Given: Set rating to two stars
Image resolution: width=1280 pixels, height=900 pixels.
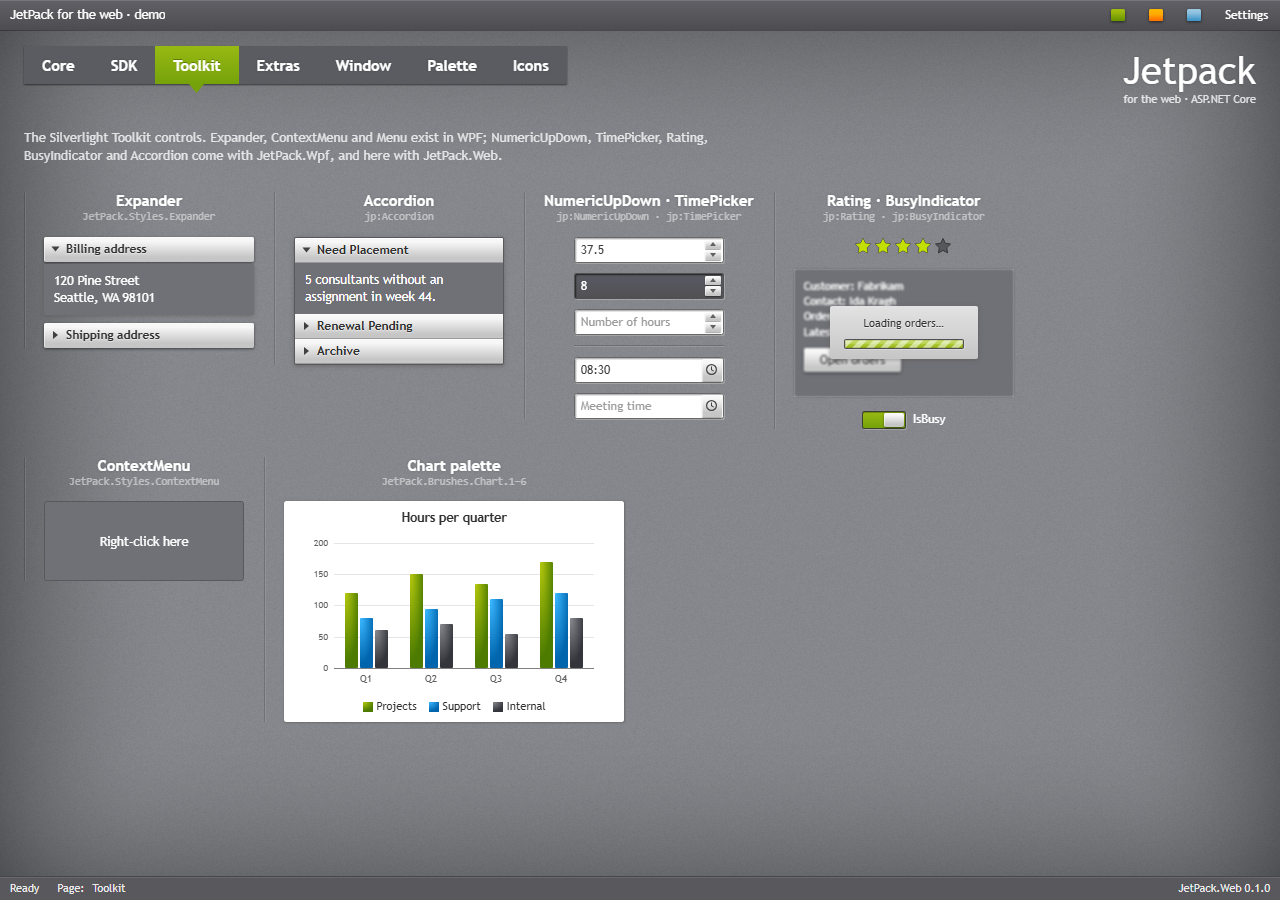Looking at the screenshot, I should [883, 246].
